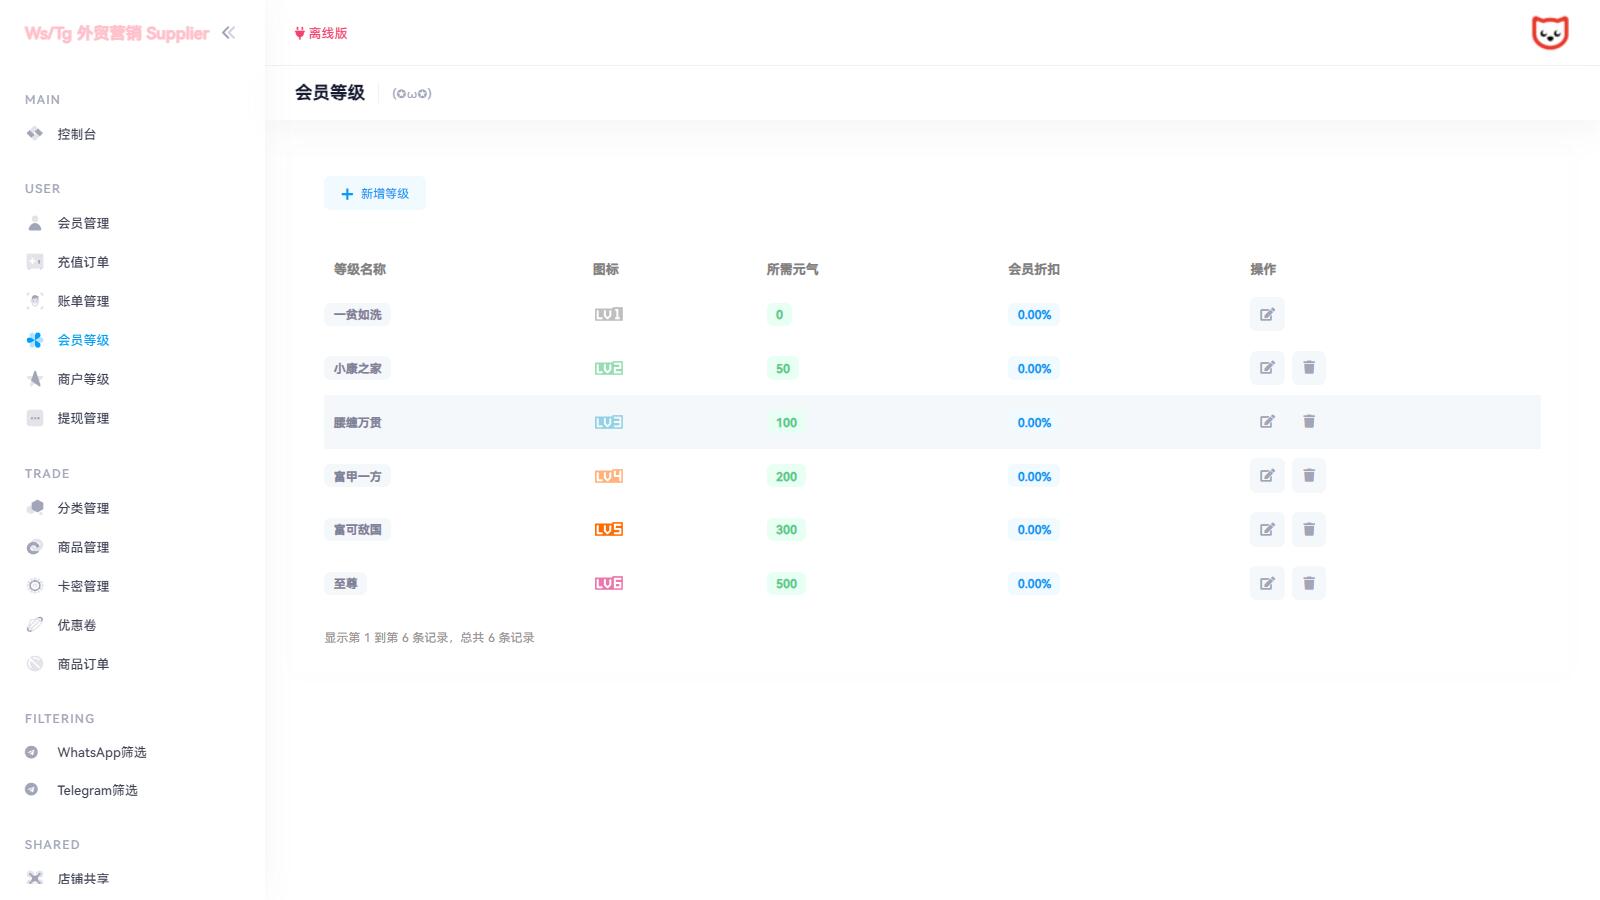1600x900 pixels.
Task: Open 会员管理 in sidebar
Action: [83, 223]
